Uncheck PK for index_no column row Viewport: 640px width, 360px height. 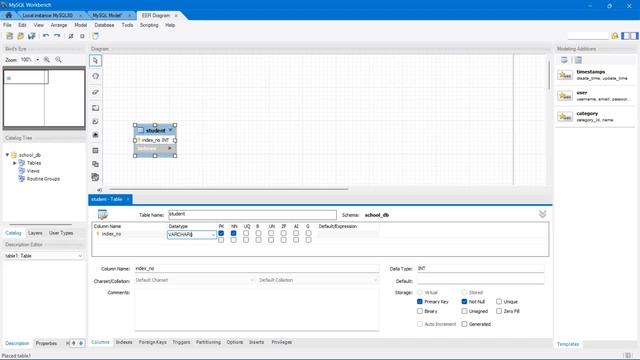coord(221,233)
